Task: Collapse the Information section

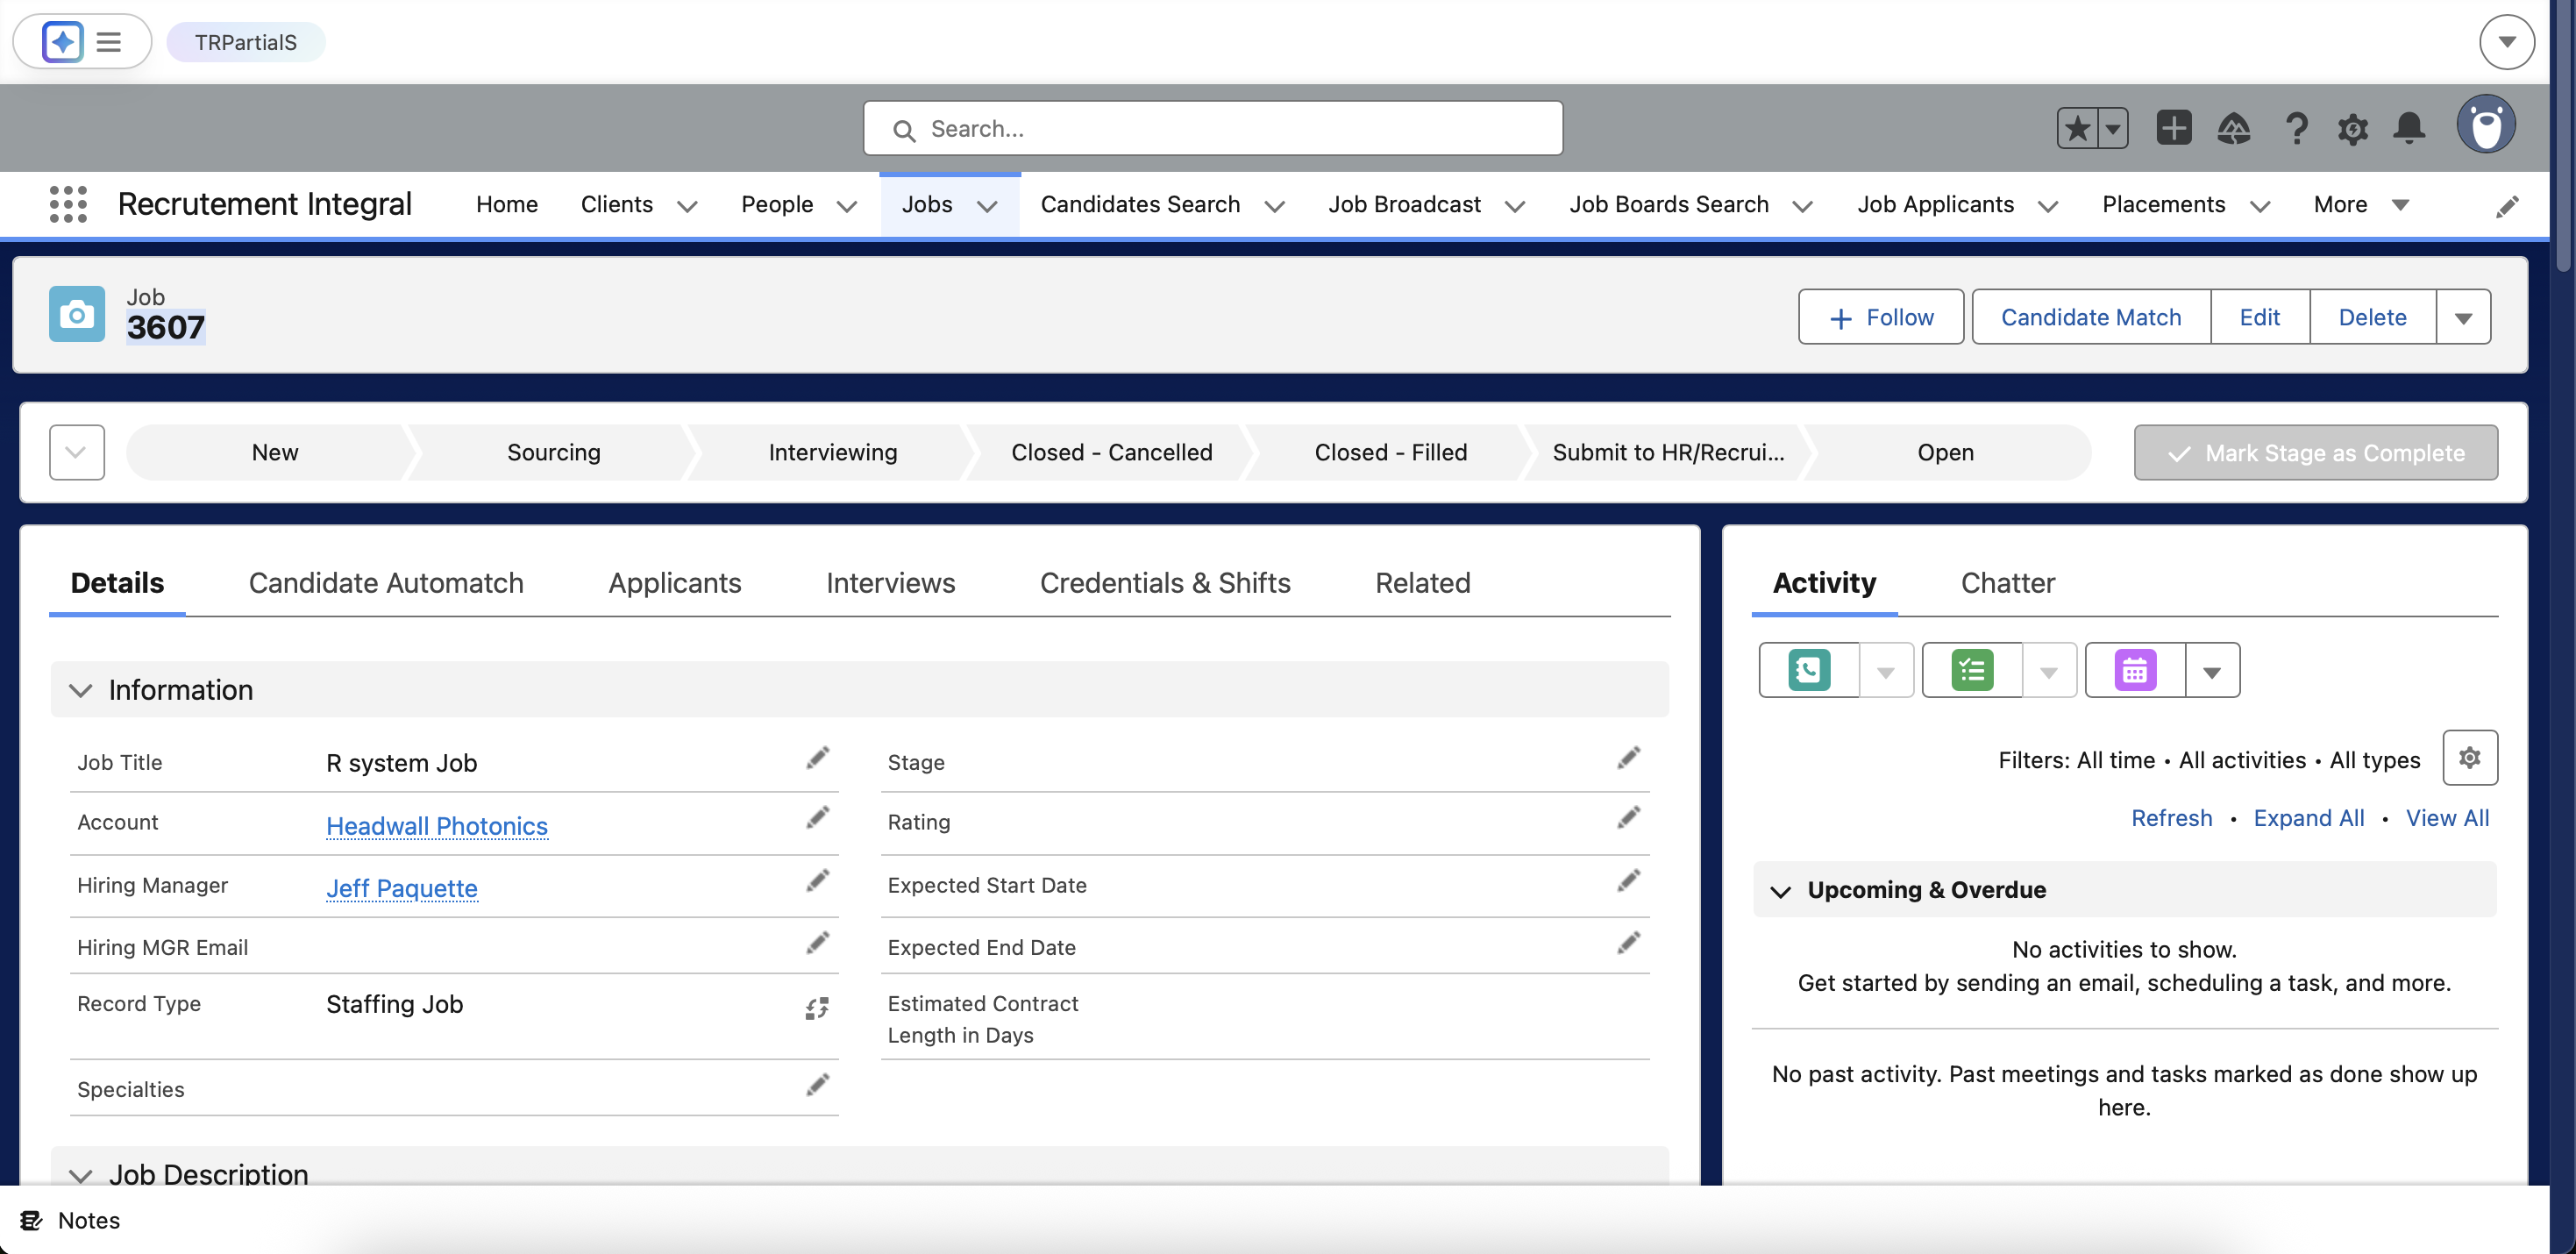Action: point(81,690)
